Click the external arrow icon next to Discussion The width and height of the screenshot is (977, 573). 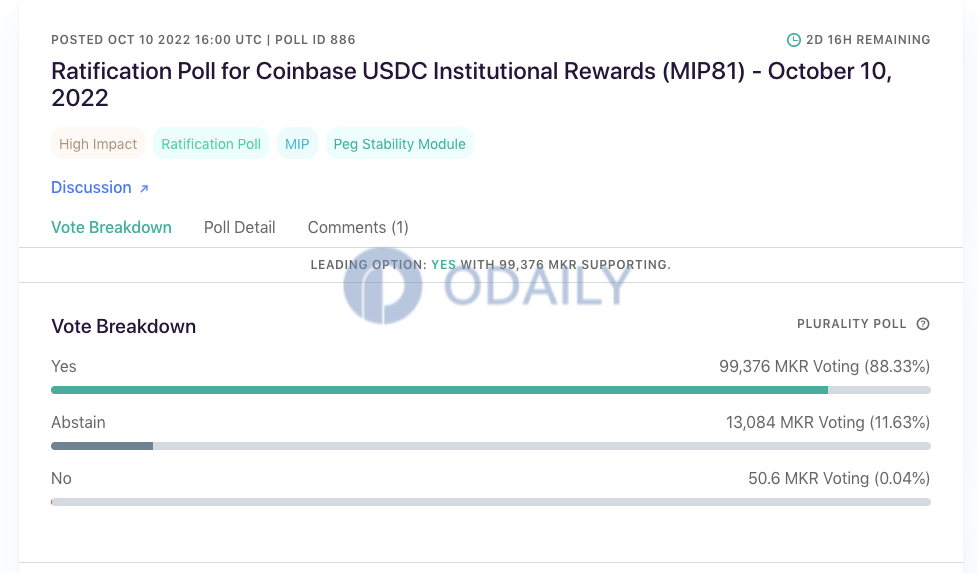point(144,188)
